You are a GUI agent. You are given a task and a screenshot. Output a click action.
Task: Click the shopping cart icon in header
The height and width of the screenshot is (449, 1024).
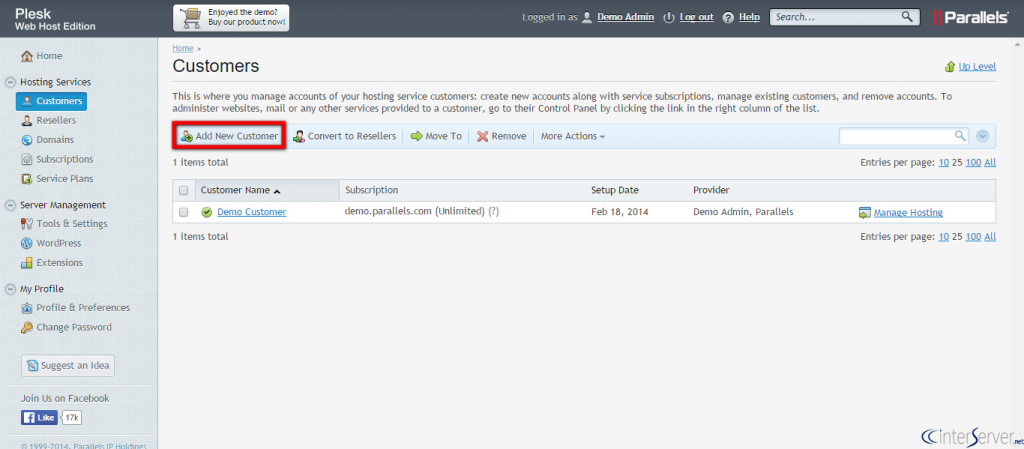coord(191,18)
